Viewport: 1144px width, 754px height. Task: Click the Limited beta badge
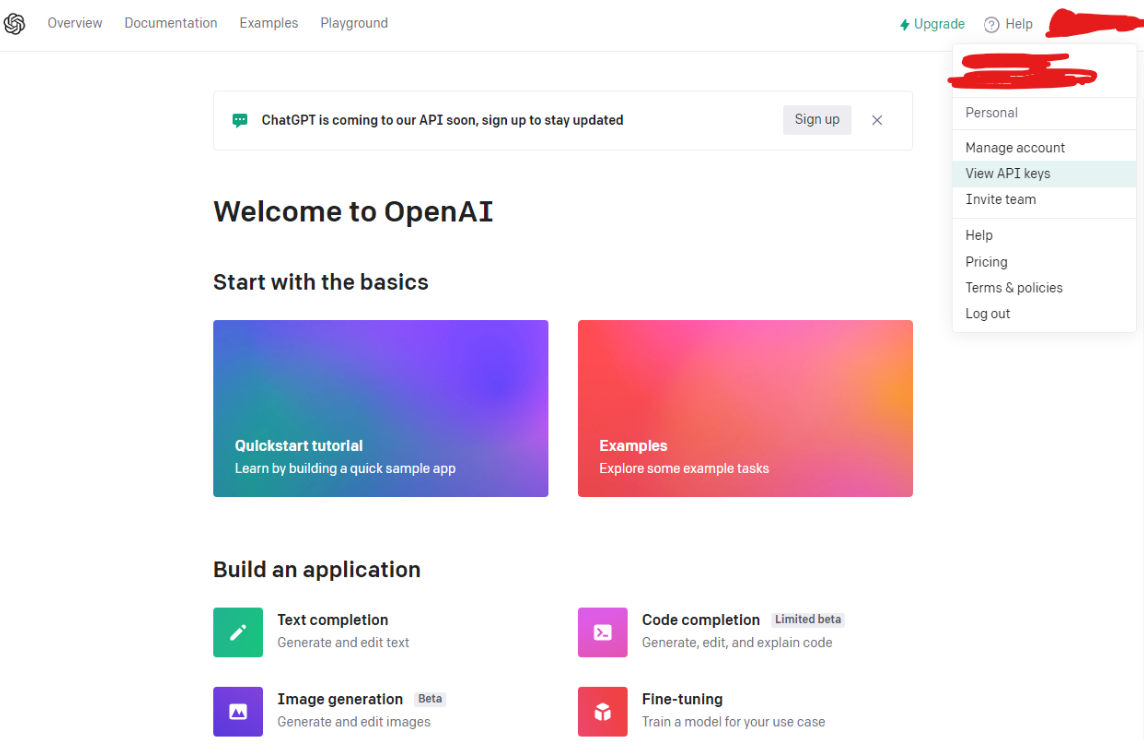pyautogui.click(x=808, y=620)
